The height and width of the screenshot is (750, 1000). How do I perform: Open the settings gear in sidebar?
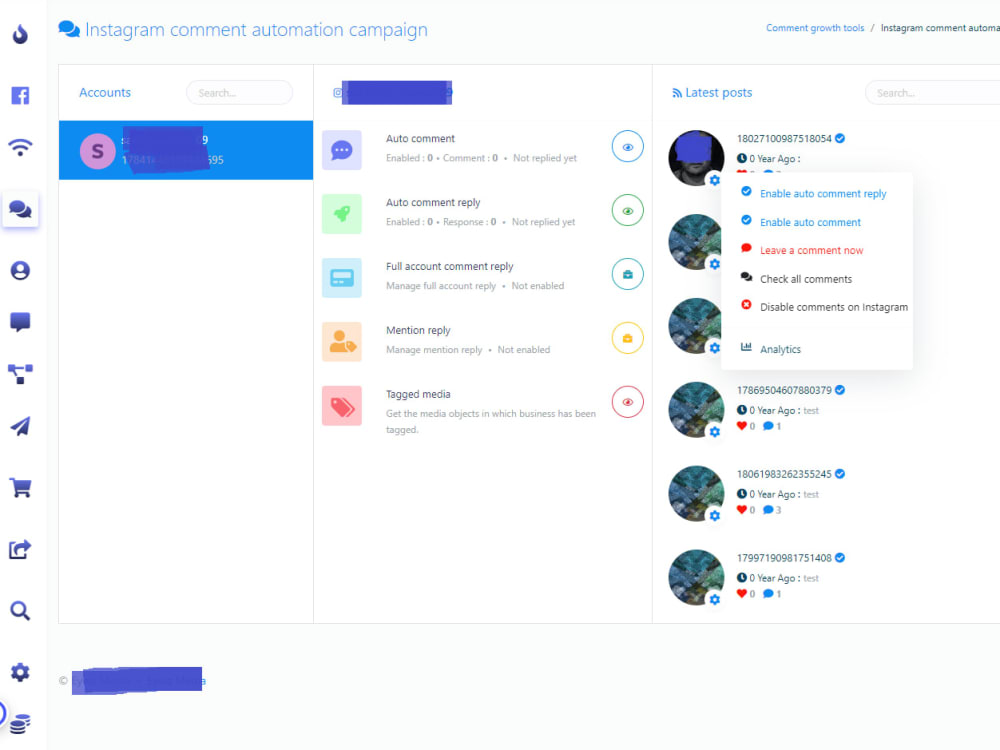[20, 672]
